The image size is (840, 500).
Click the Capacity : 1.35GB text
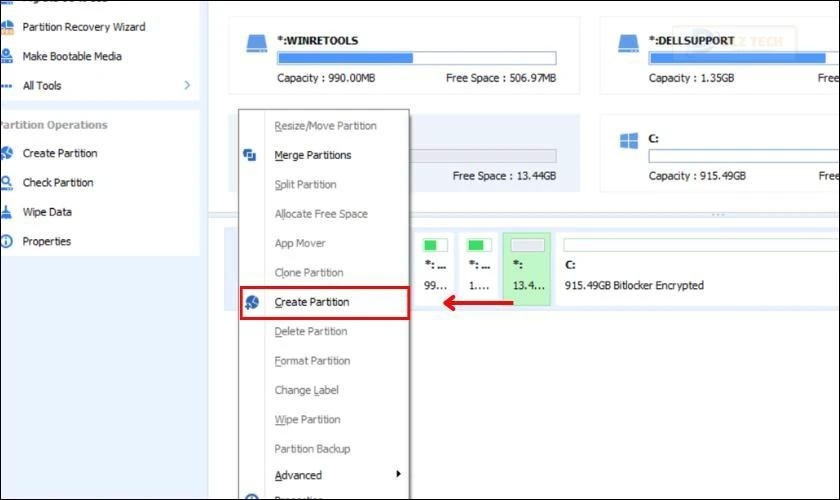691,78
